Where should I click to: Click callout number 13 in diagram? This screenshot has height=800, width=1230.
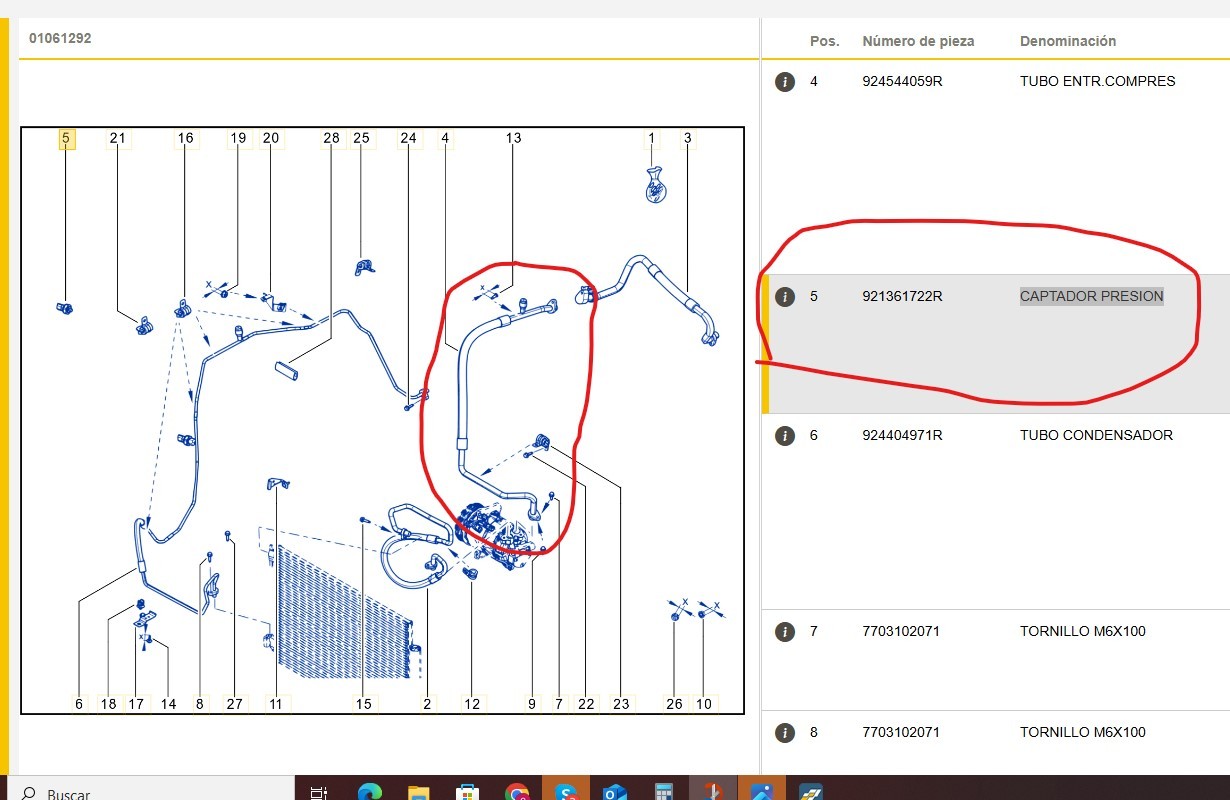click(x=513, y=138)
